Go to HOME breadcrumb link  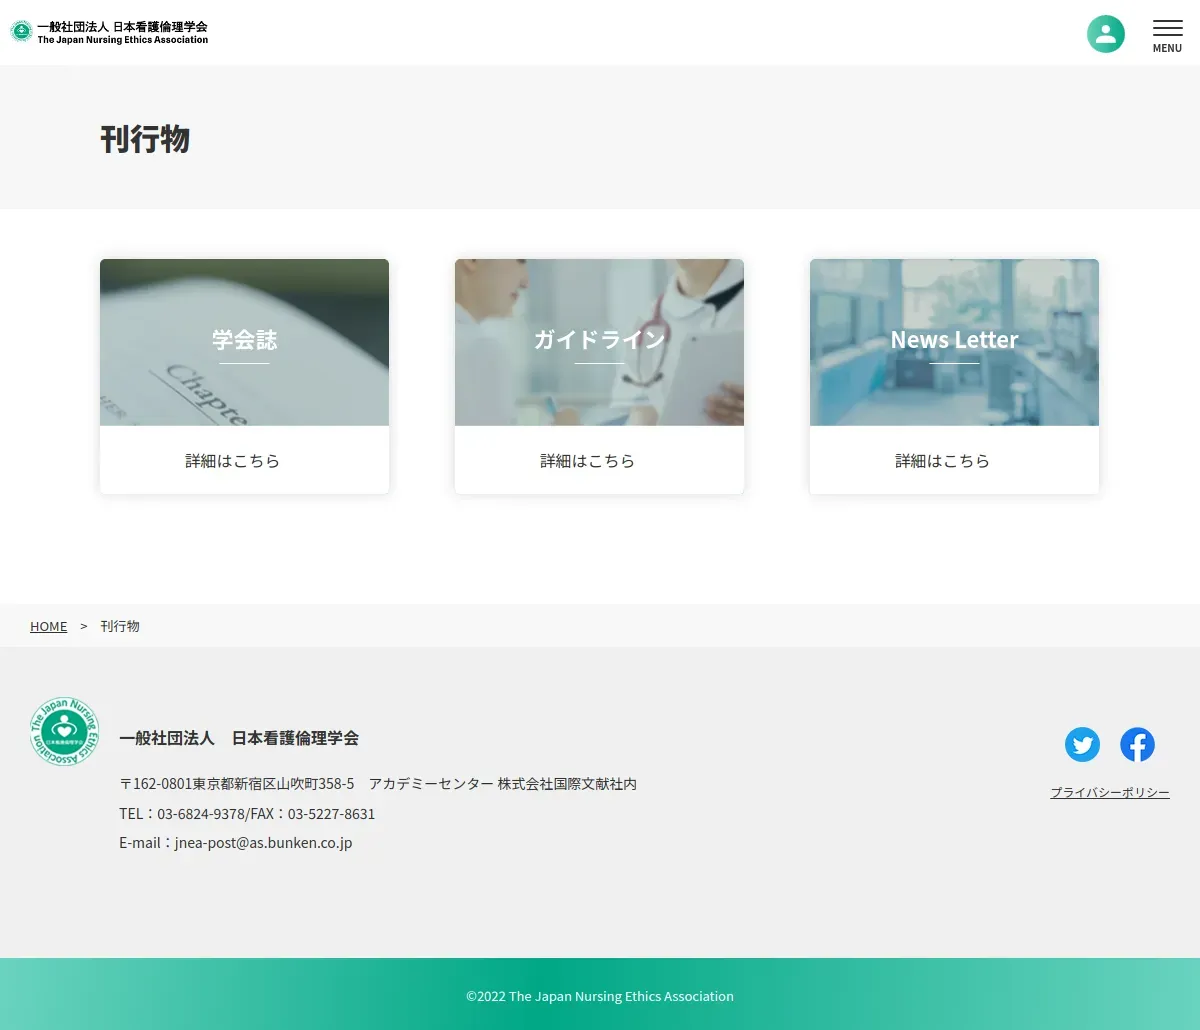coord(49,626)
